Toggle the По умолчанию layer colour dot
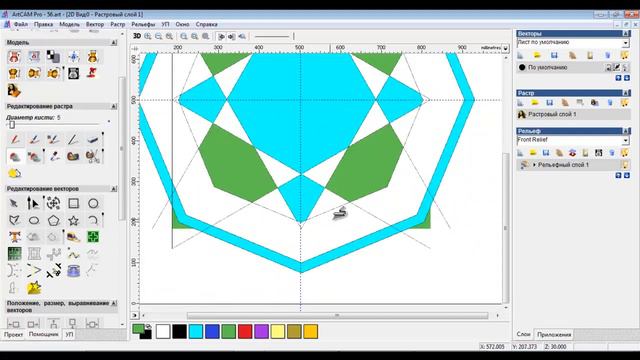 click(522, 67)
